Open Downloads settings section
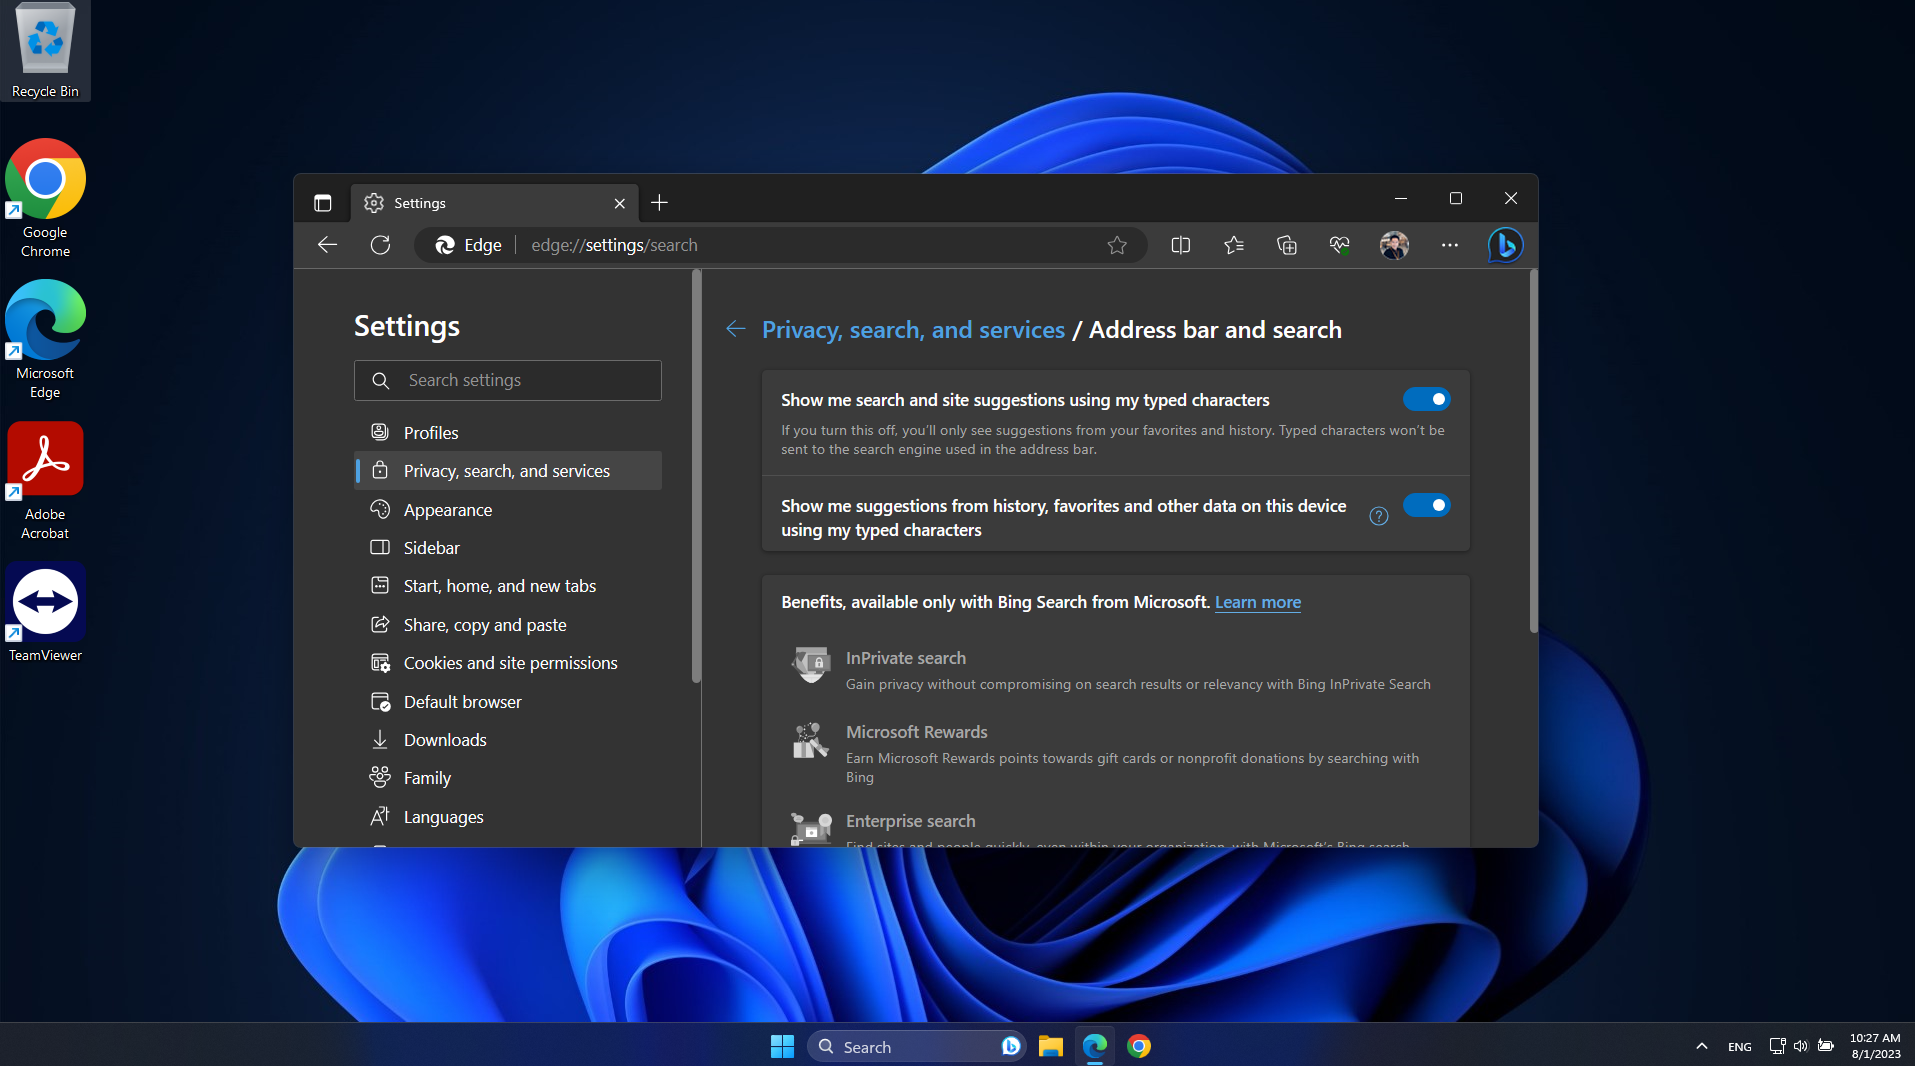The image size is (1915, 1066). [x=508, y=740]
